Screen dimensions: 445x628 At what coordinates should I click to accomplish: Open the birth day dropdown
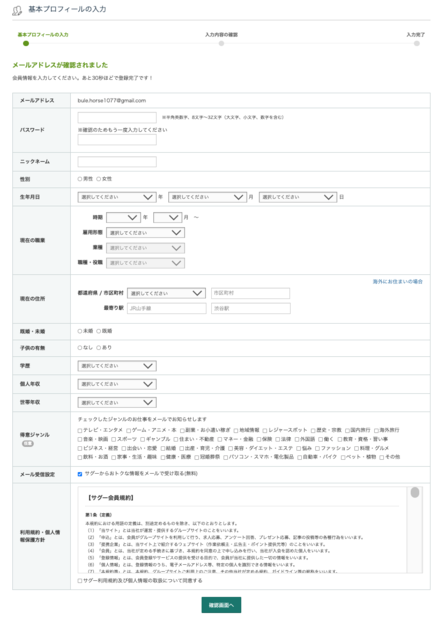coord(298,197)
